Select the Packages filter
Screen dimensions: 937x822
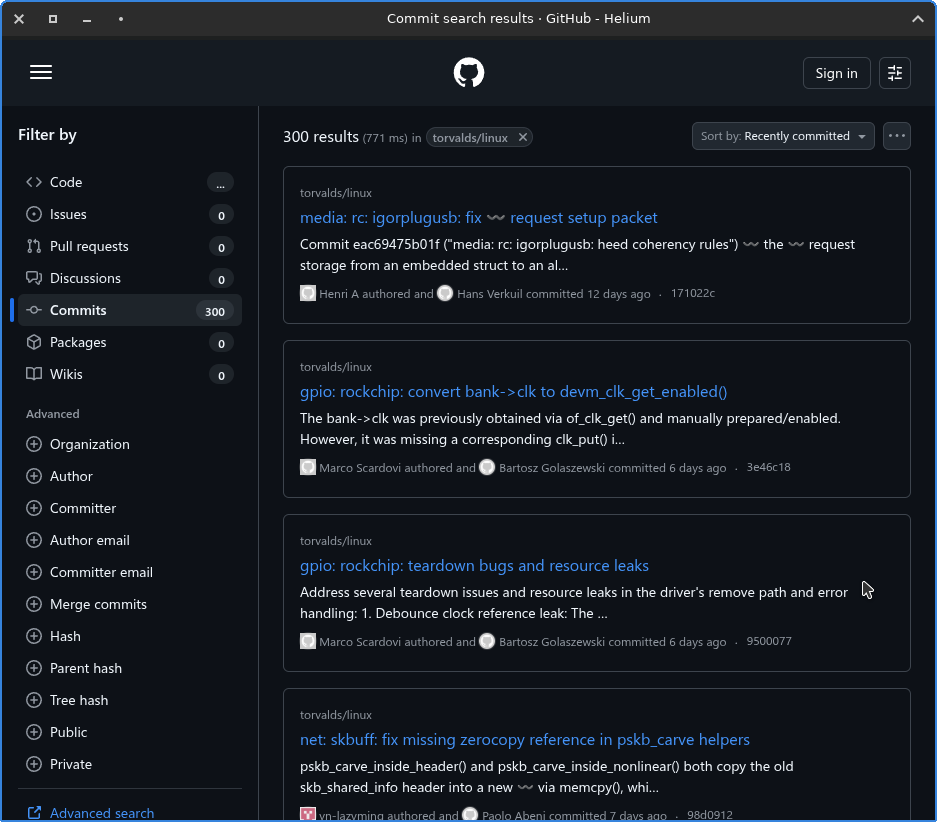[x=130, y=342]
